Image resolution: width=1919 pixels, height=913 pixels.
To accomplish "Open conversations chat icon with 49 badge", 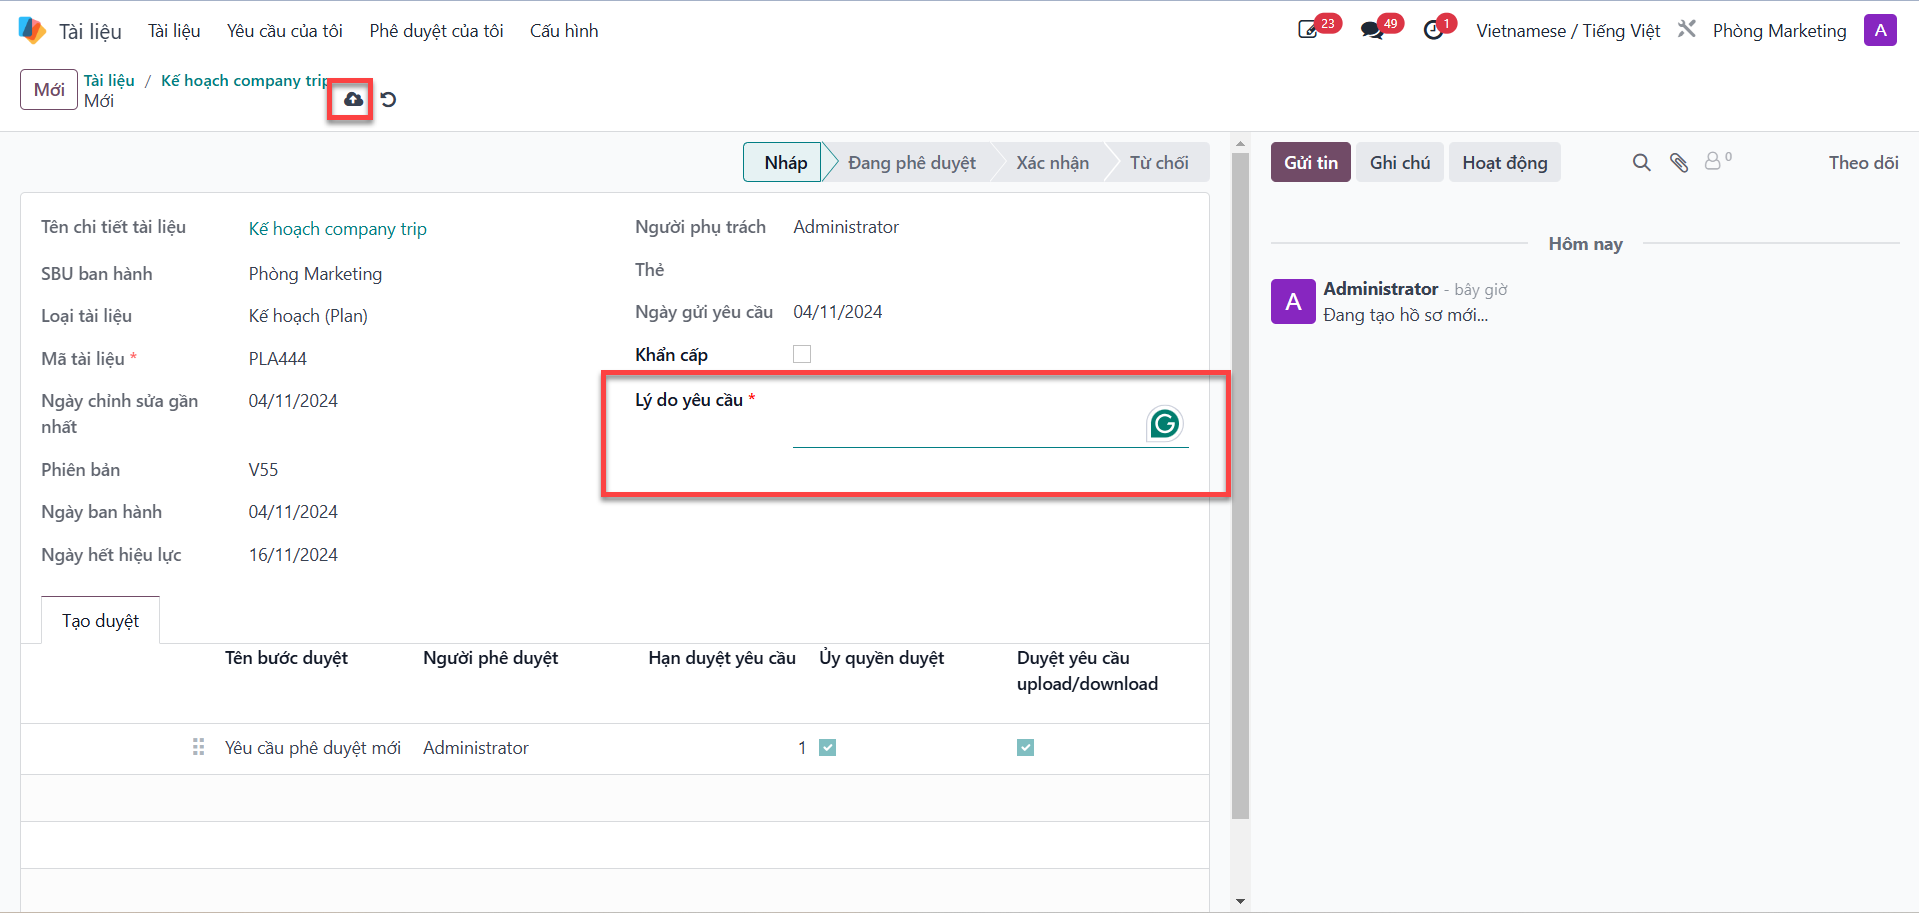I will [1372, 30].
